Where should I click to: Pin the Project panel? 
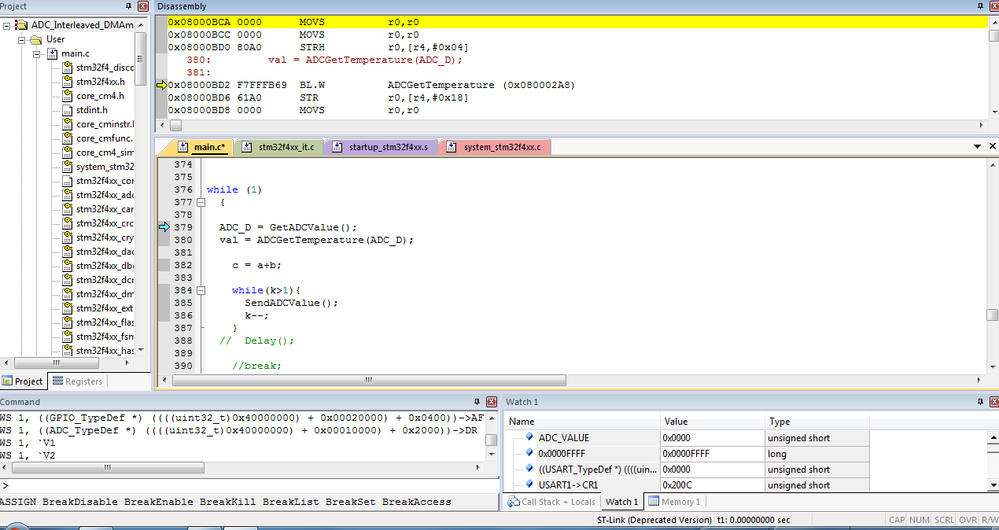click(129, 7)
